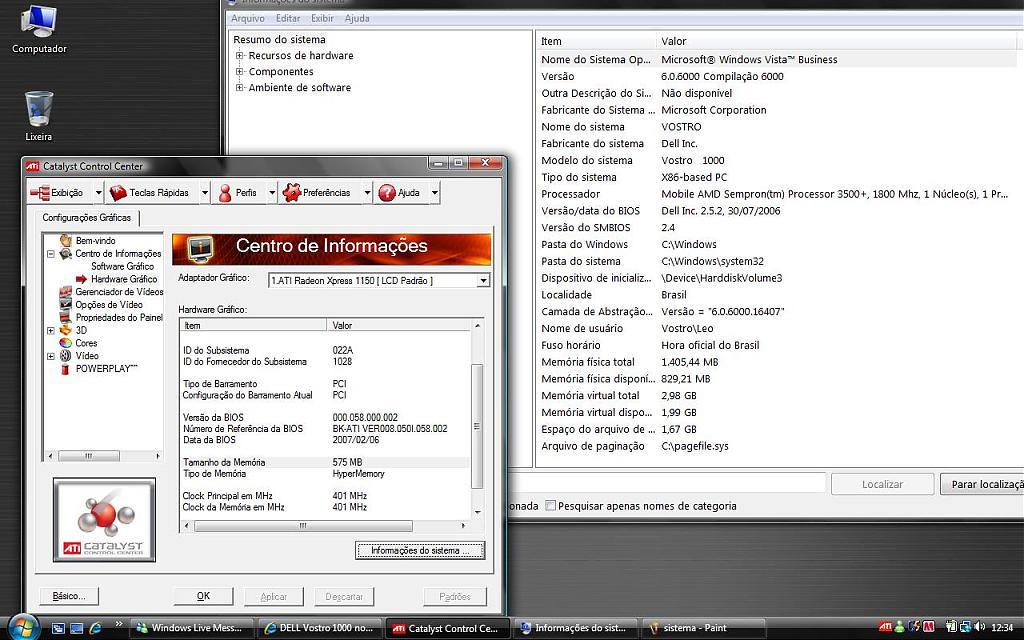Select Resumo do sistema tree item
This screenshot has height=640, width=1024.
point(279,39)
